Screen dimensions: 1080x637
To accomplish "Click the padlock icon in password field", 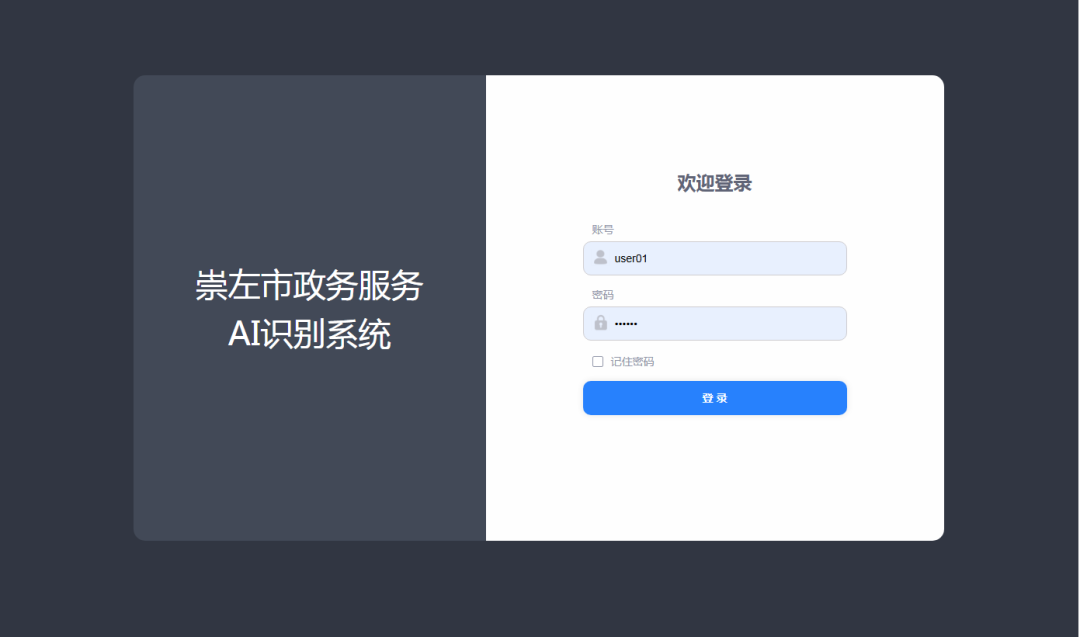I will click(601, 322).
